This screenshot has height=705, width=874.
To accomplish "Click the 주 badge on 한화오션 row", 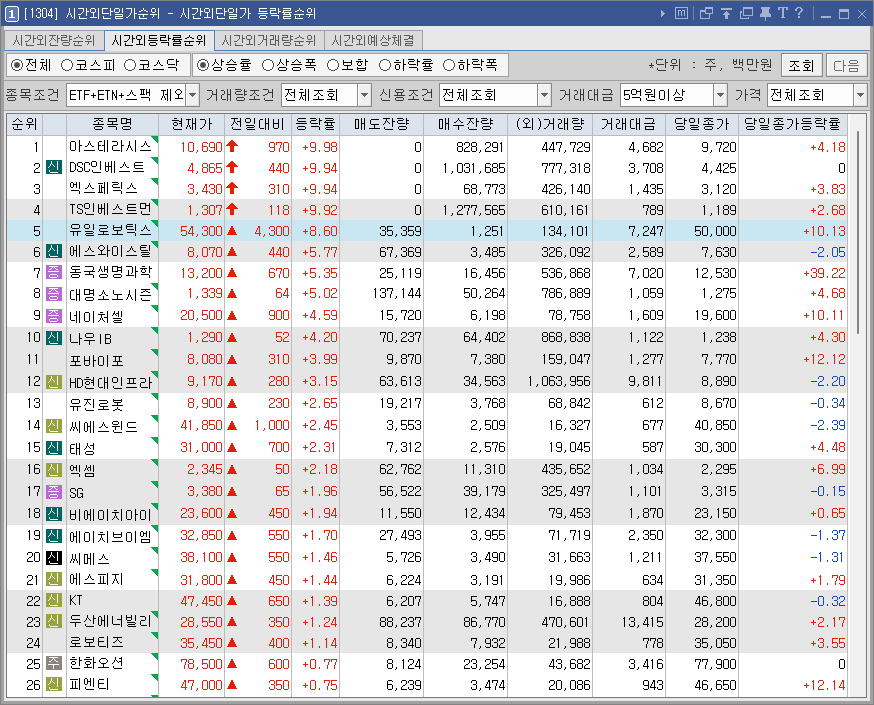I will tap(54, 664).
